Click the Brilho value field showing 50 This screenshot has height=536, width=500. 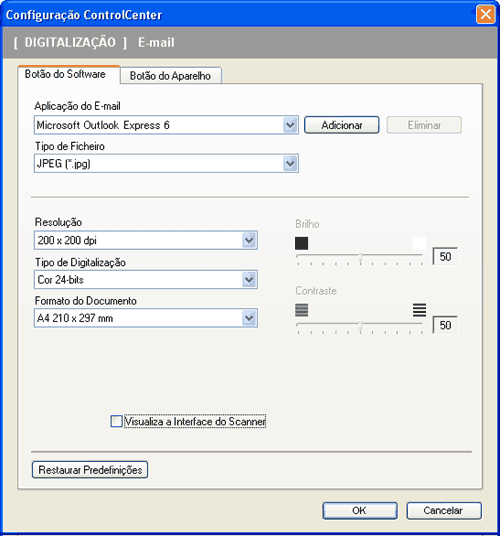445,256
